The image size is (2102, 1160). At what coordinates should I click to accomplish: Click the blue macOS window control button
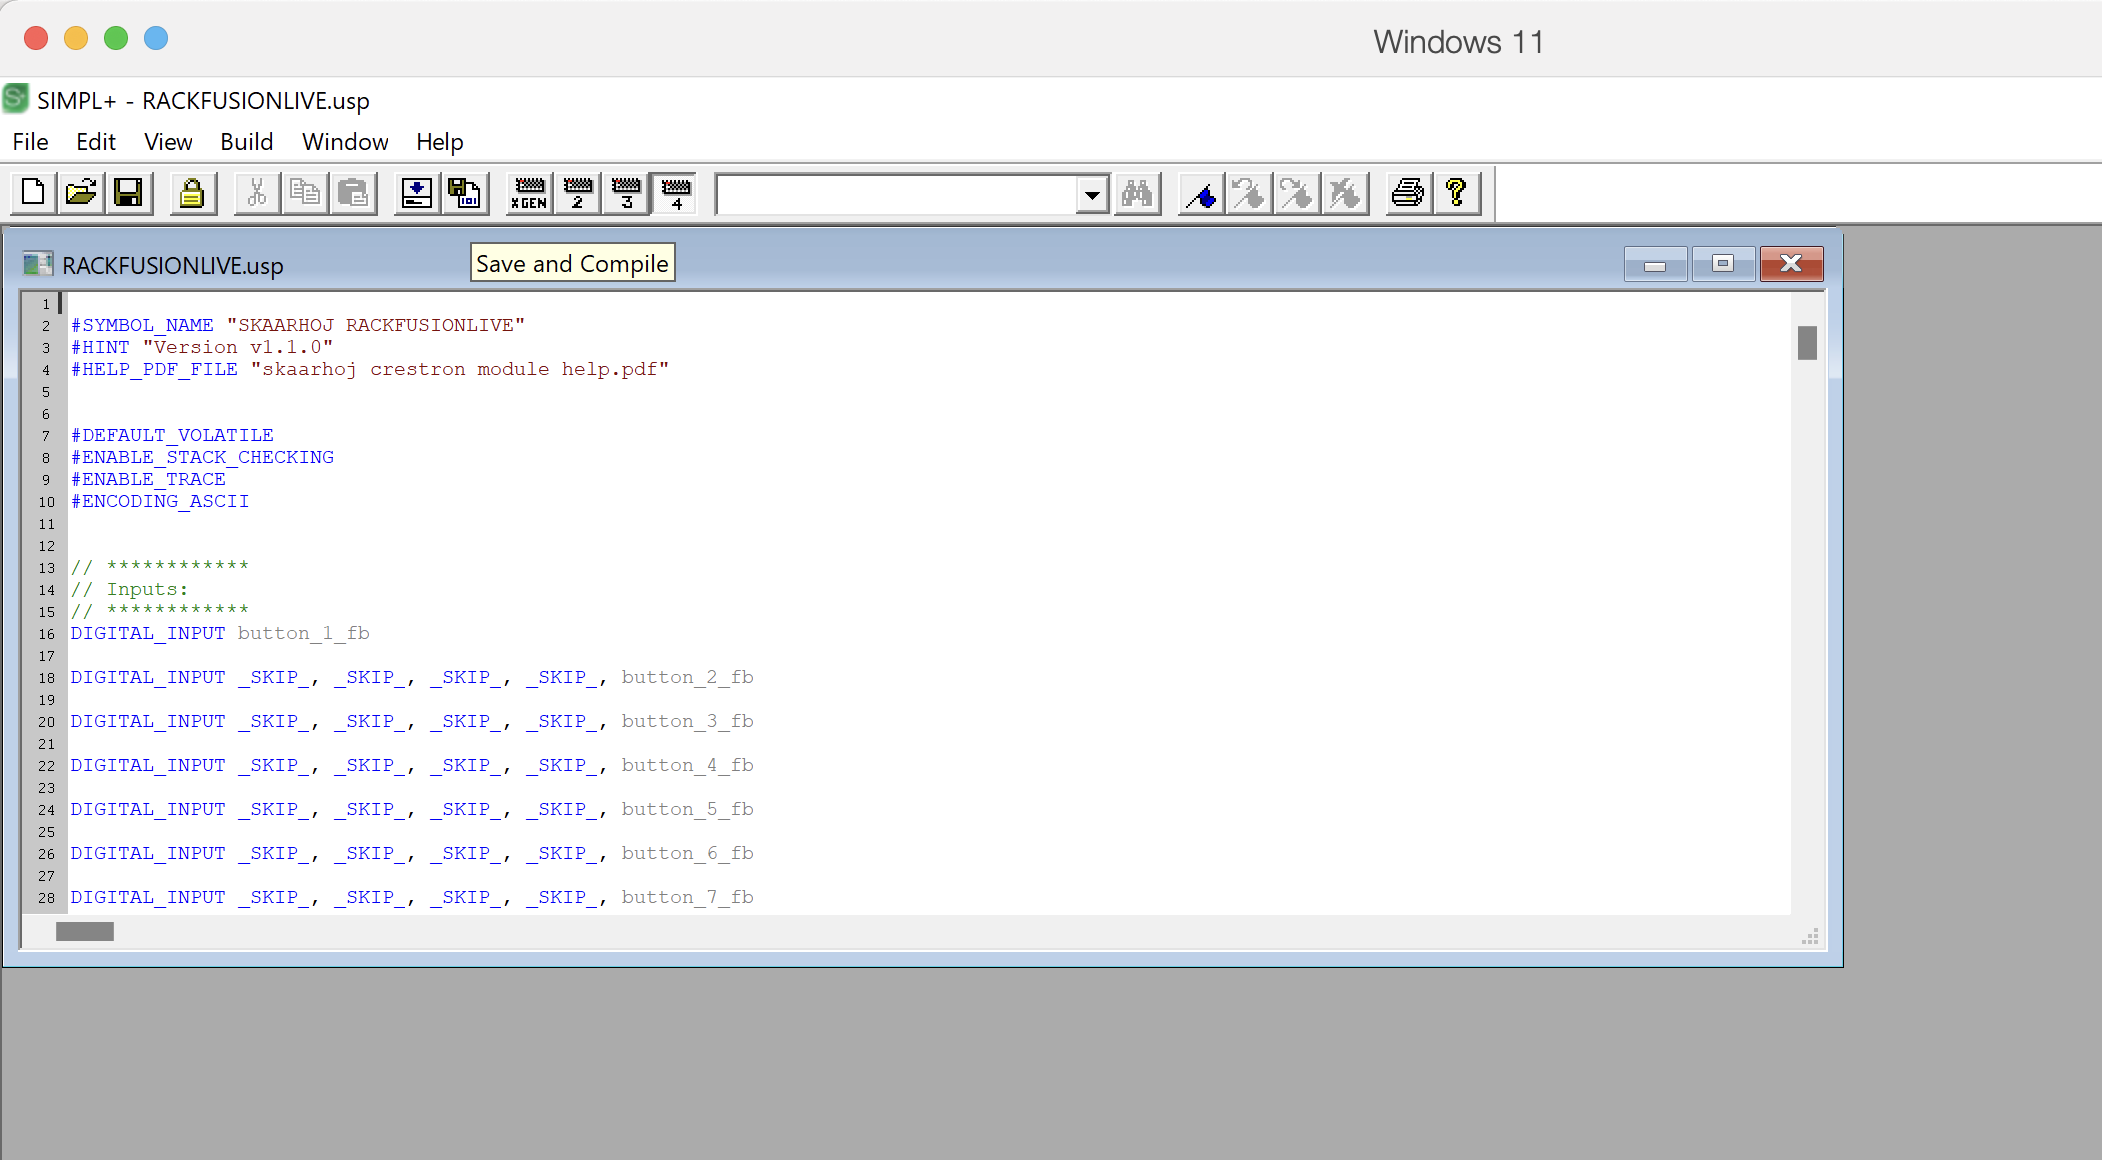pyautogui.click(x=156, y=38)
